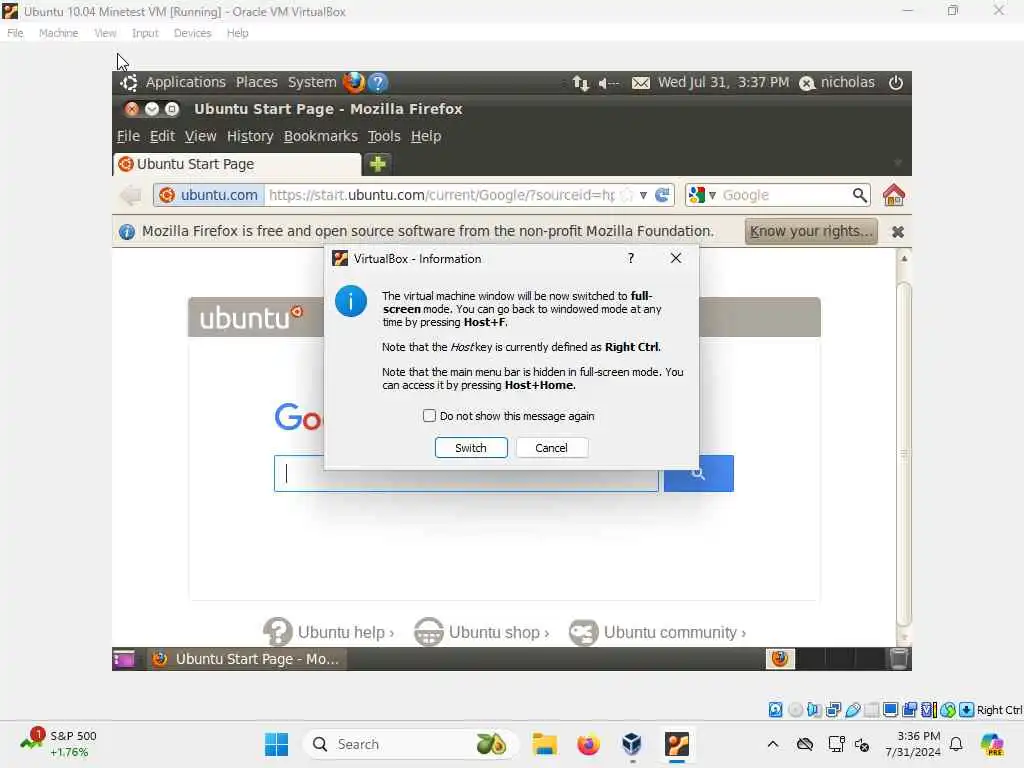The height and width of the screenshot is (768, 1024).
Task: Open File Explorer from the Windows taskbar
Action: tap(544, 744)
